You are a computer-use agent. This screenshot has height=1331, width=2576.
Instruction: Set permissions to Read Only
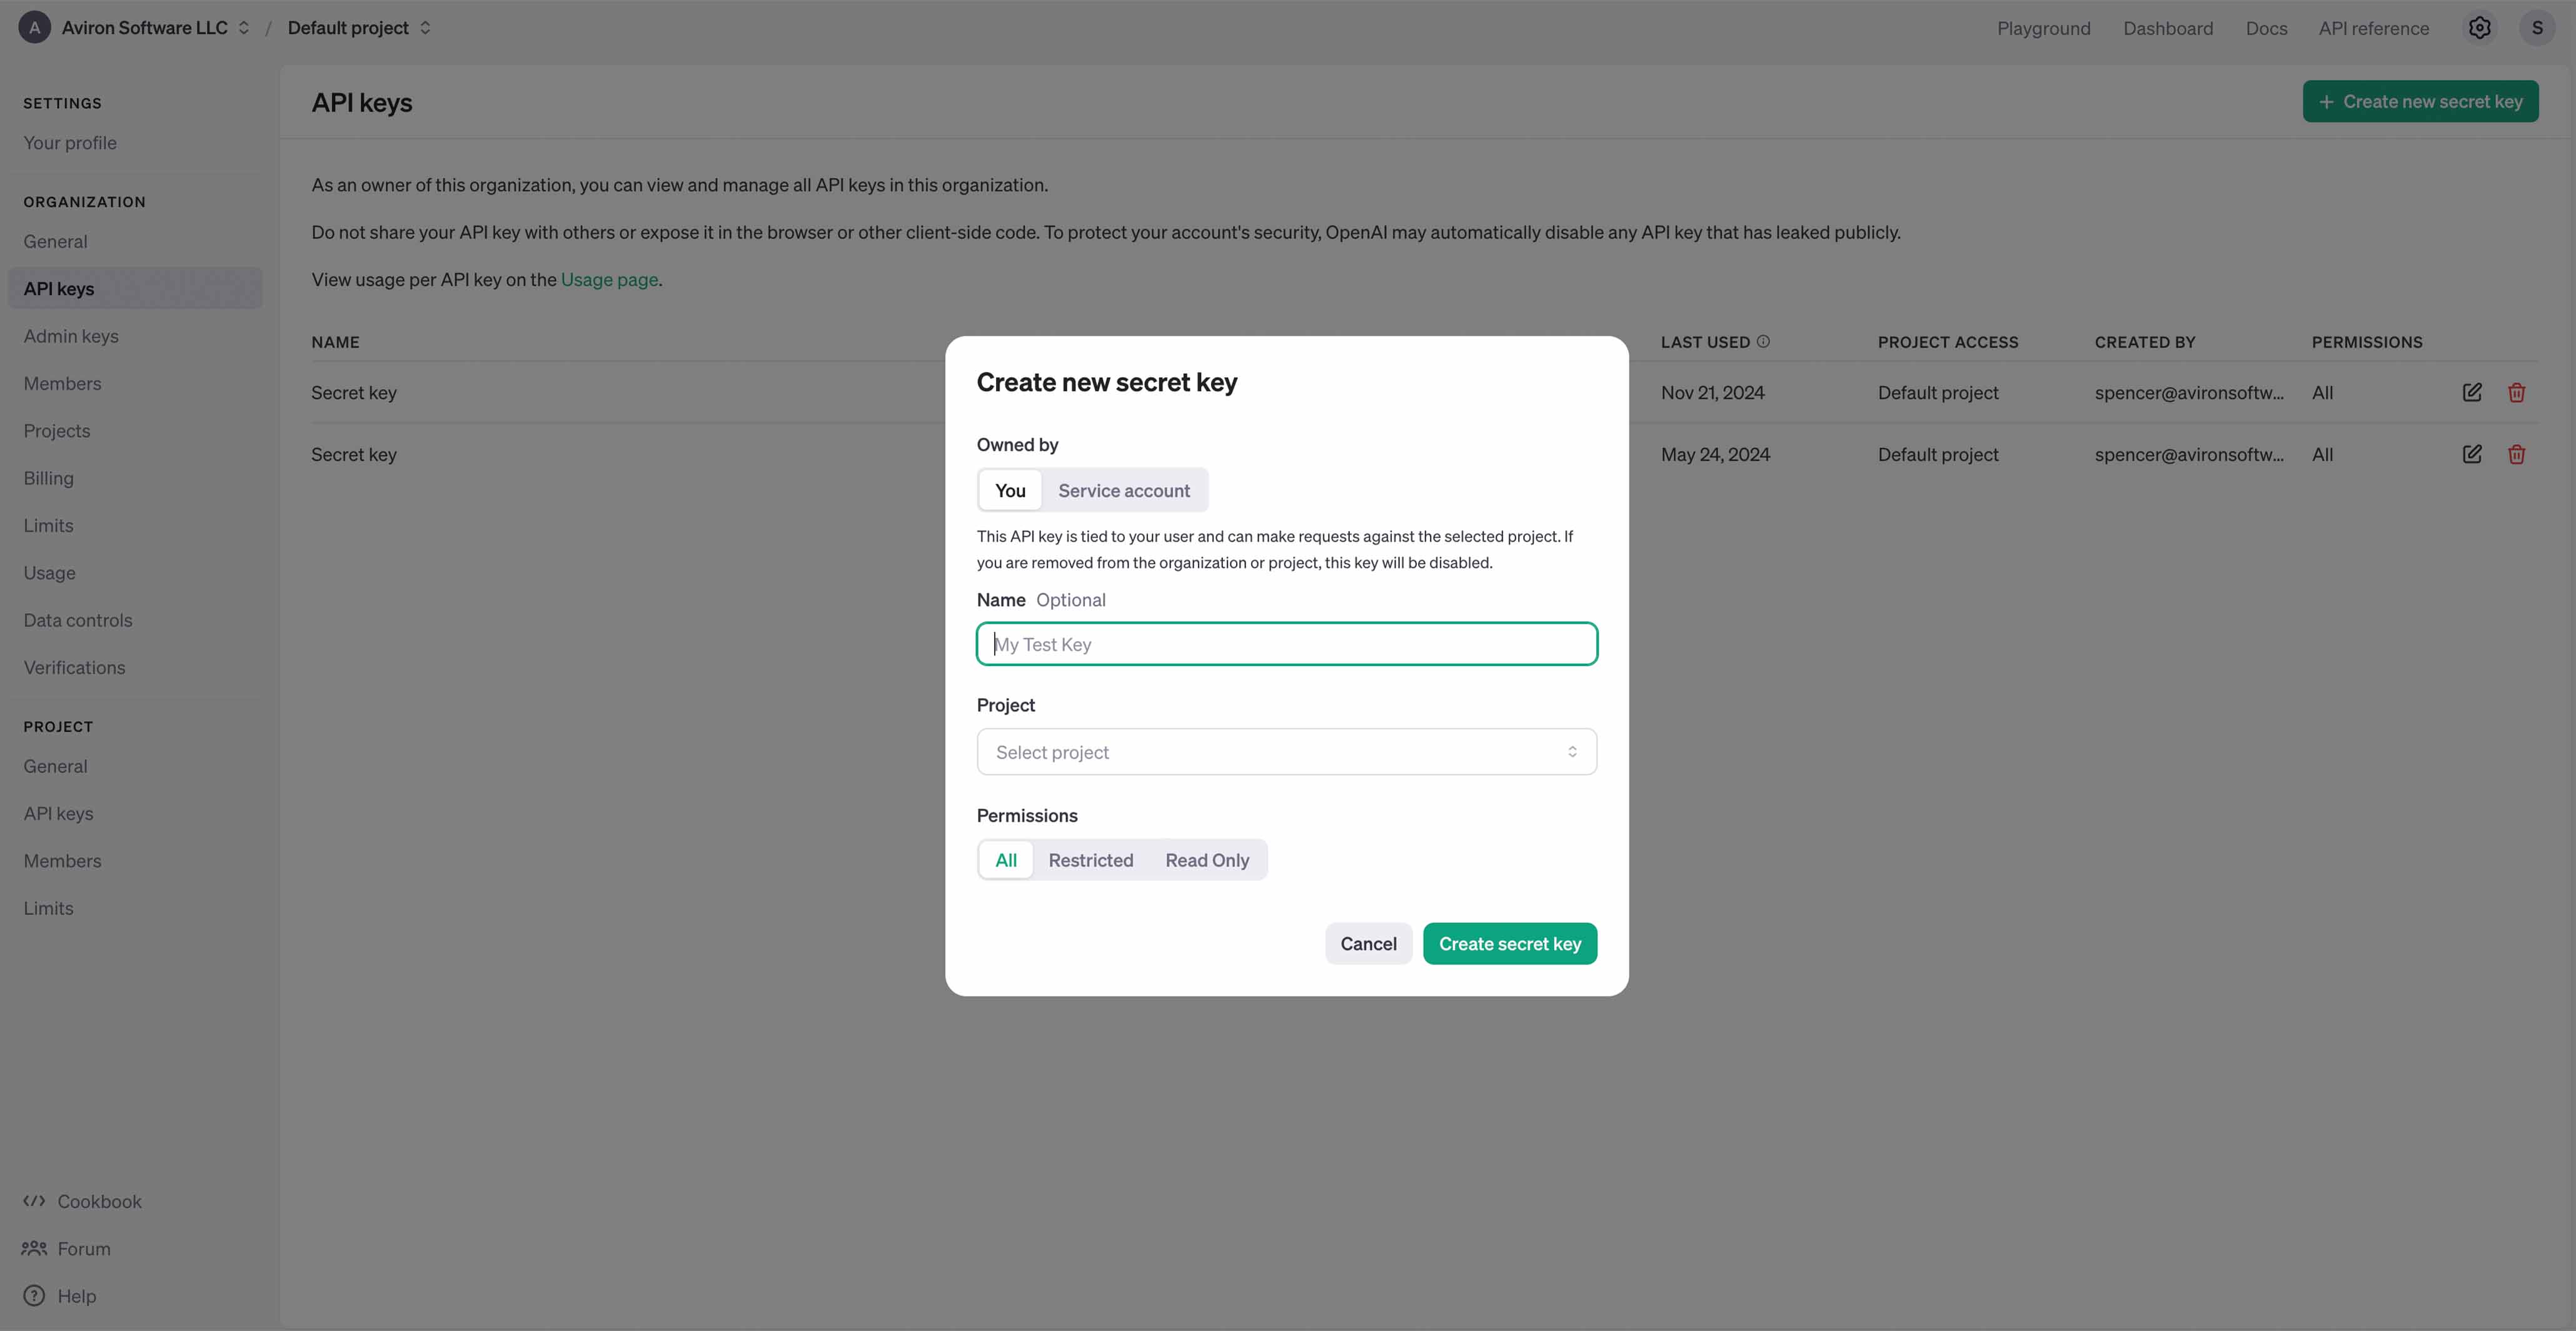coord(1207,860)
